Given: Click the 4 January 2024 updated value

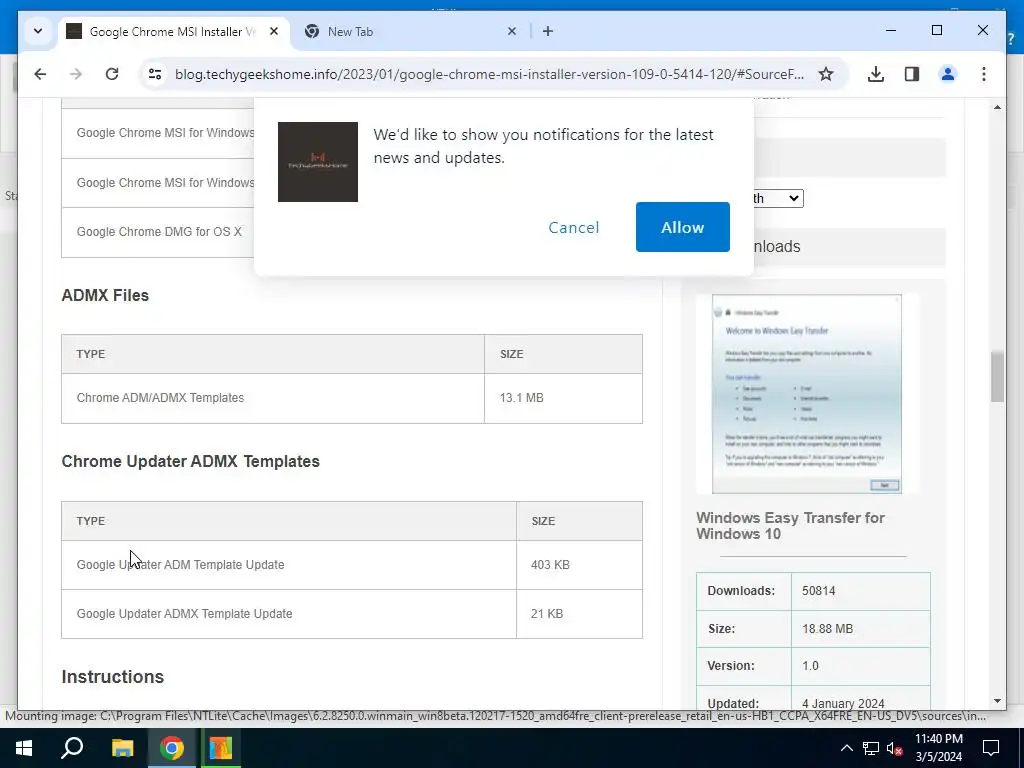Looking at the screenshot, I should coord(843,704).
